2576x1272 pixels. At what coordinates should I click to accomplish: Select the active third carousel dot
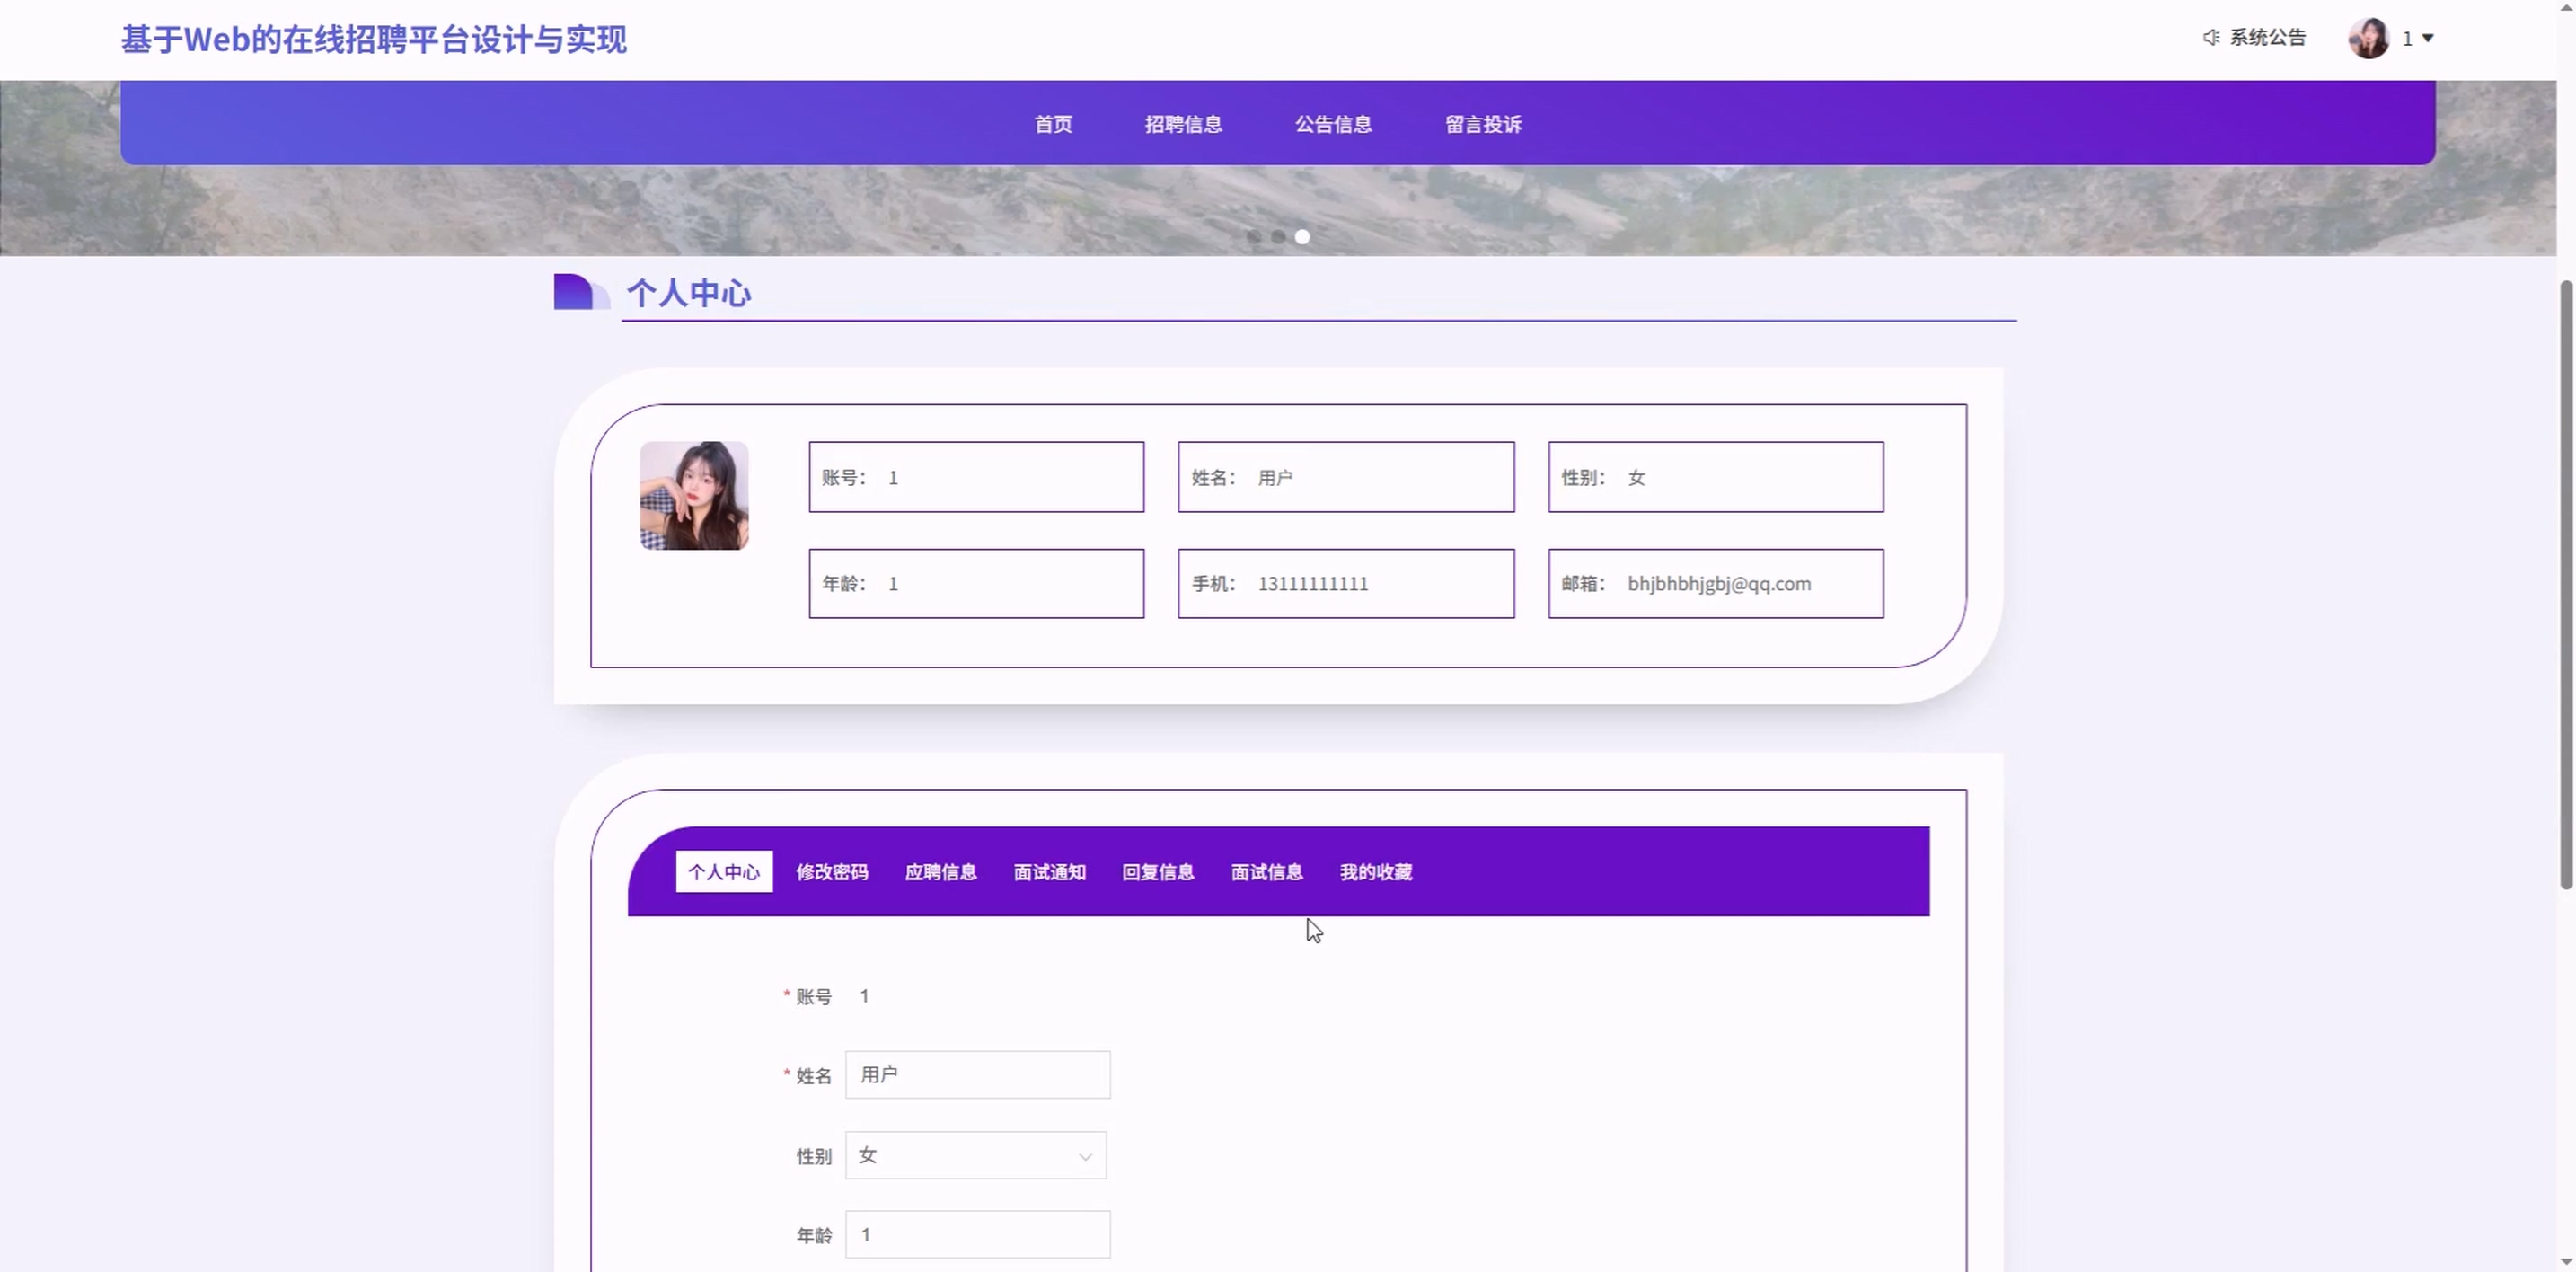coord(1302,237)
